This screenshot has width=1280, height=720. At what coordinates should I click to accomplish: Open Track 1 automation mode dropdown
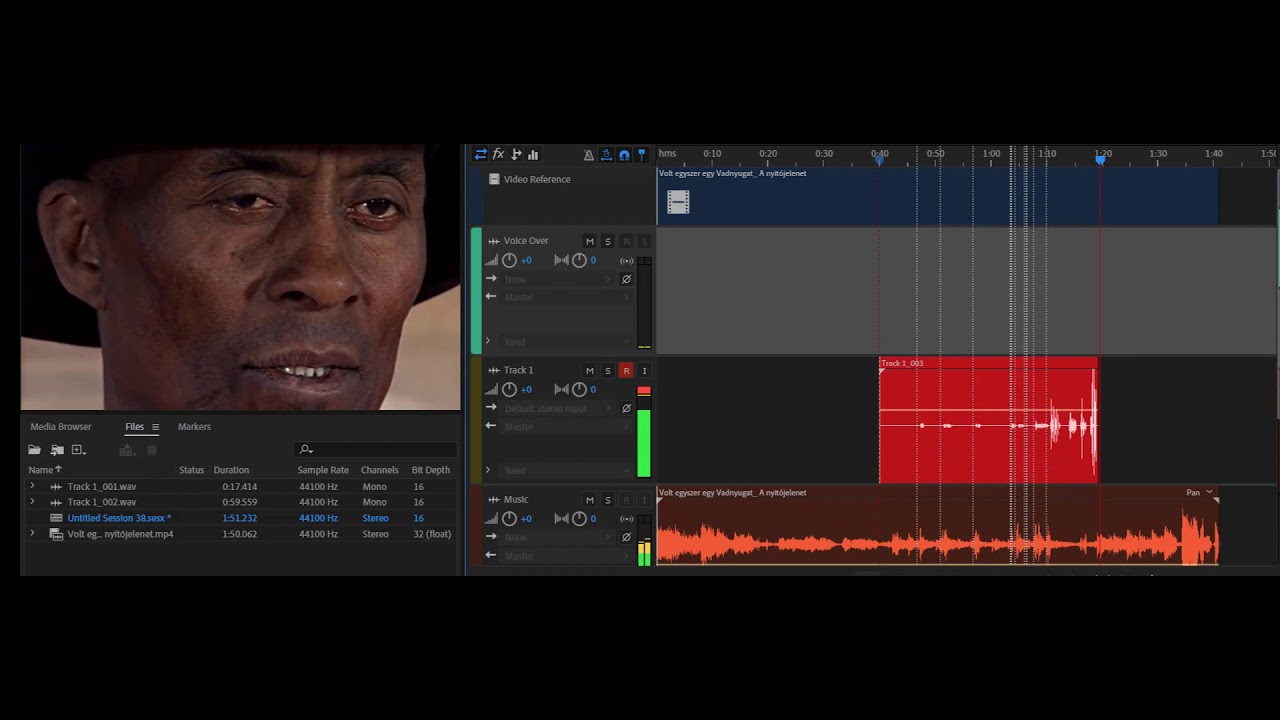565,470
